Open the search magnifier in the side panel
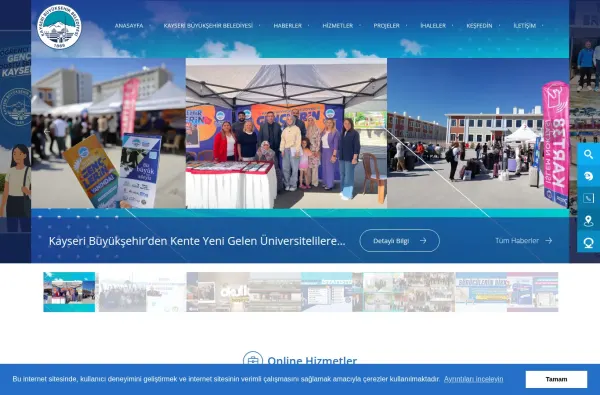Screen dimensions: 600x395 (588, 154)
